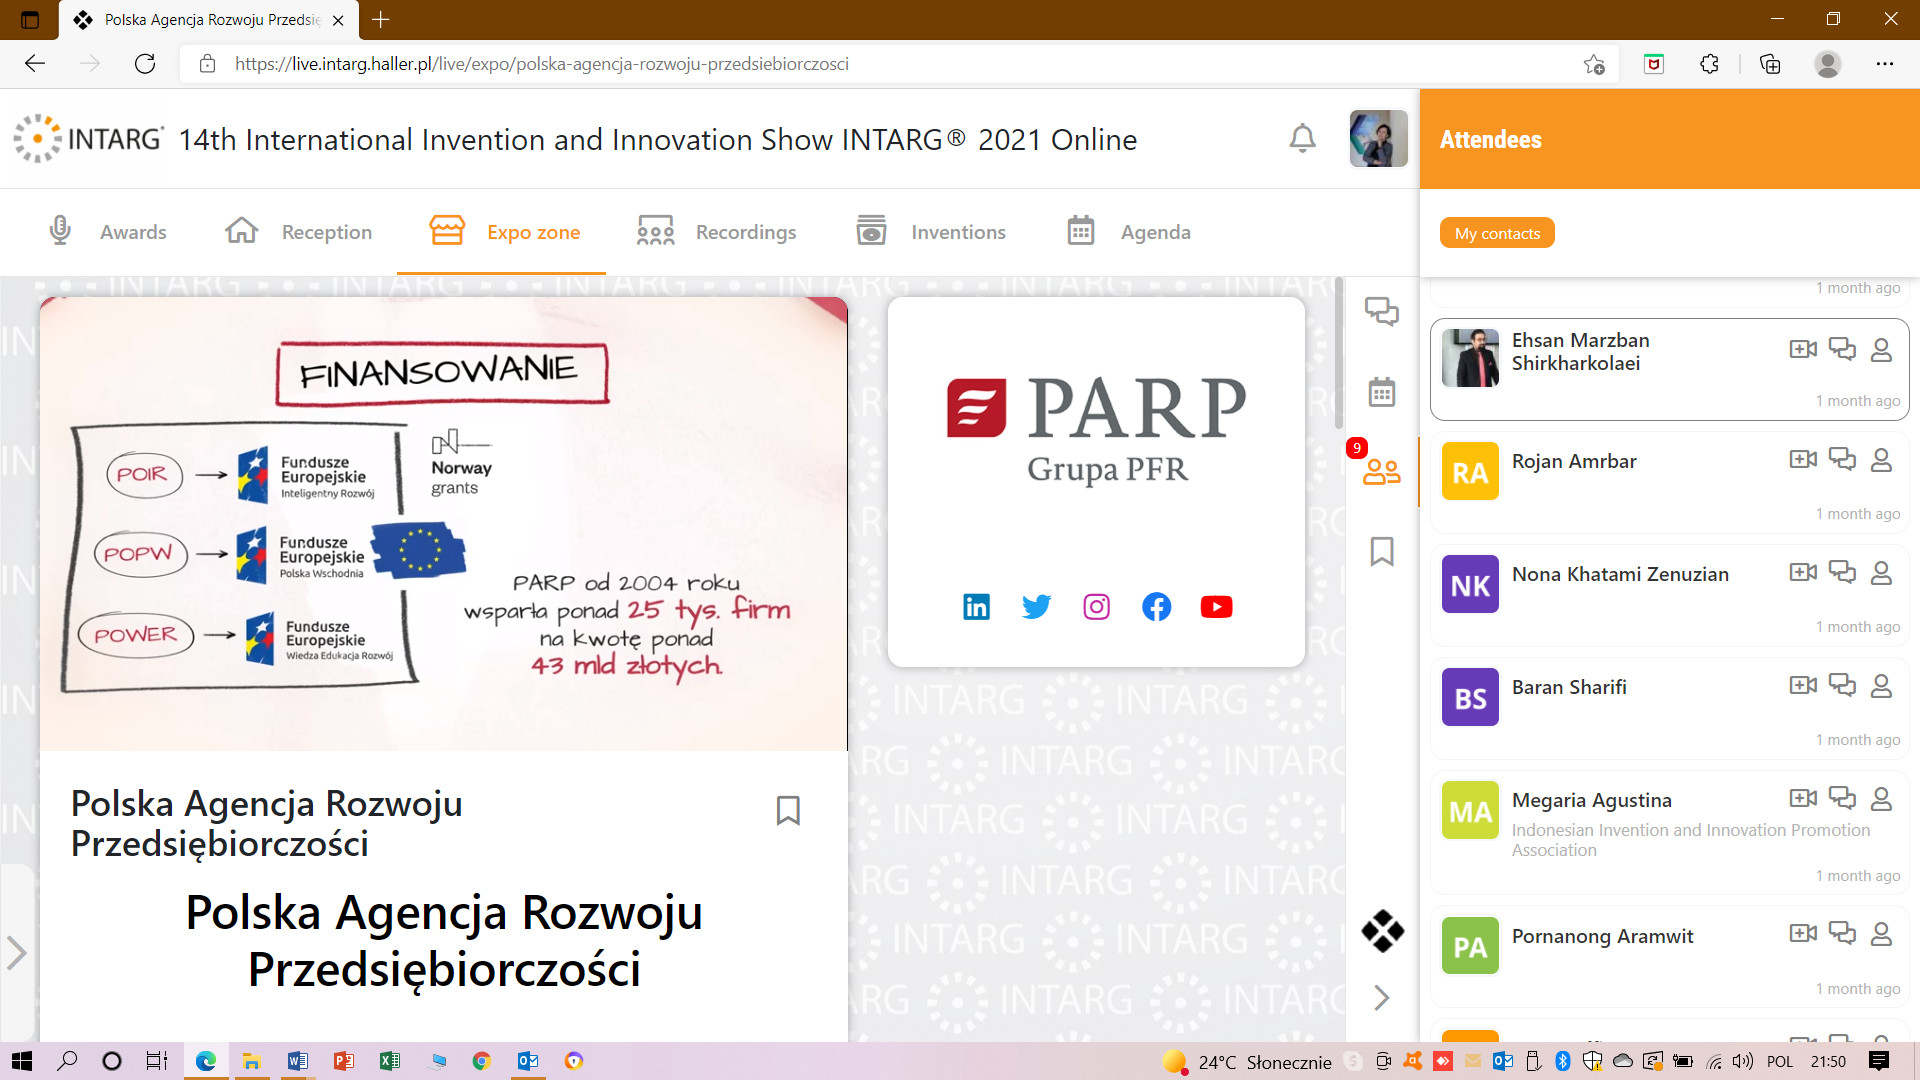Bookmark Polska Agencja Rozwoju Przedsiębiorczości exhibitor

click(788, 810)
